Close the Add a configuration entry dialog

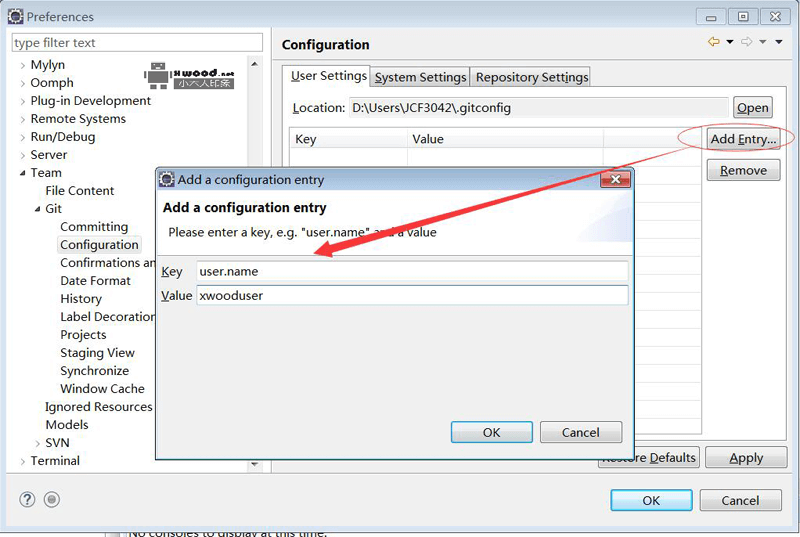615,179
